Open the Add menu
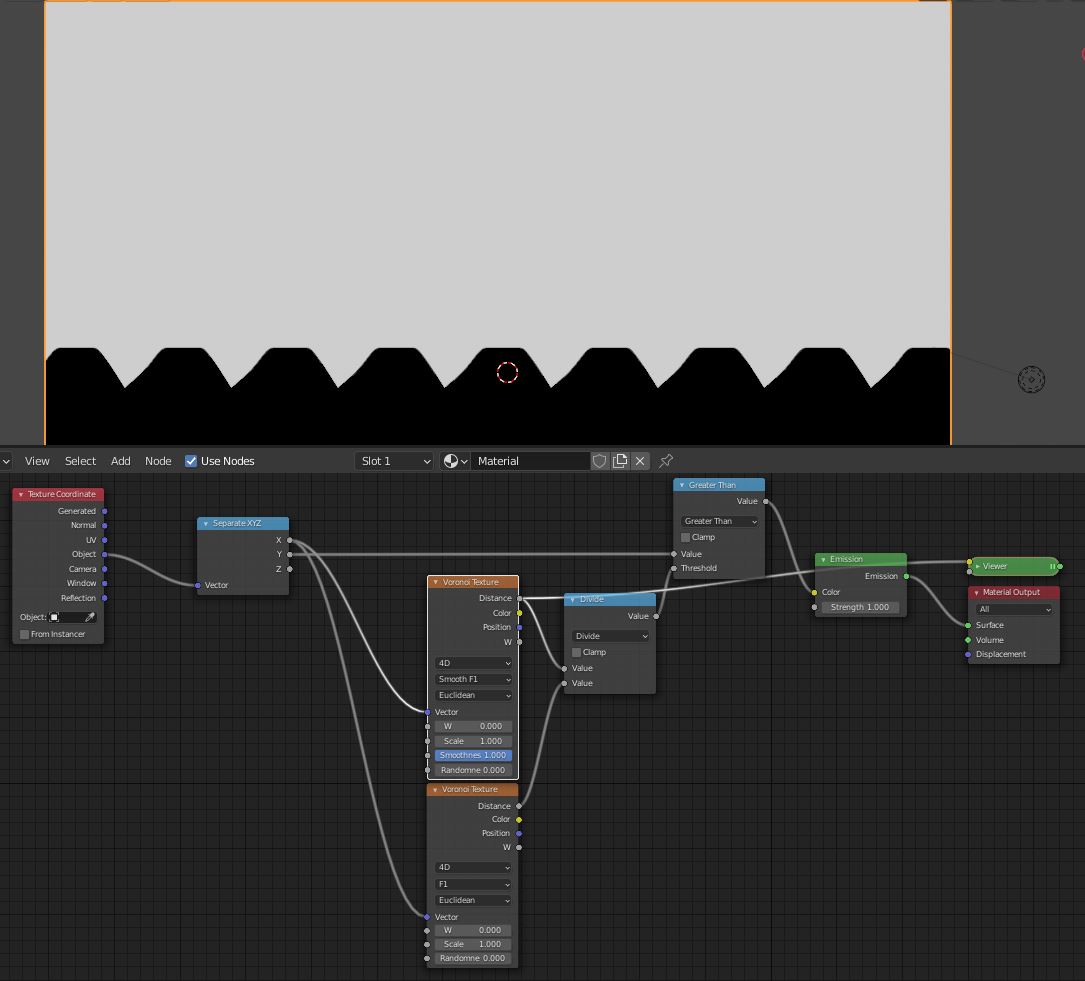The width and height of the screenshot is (1085, 981). 120,461
